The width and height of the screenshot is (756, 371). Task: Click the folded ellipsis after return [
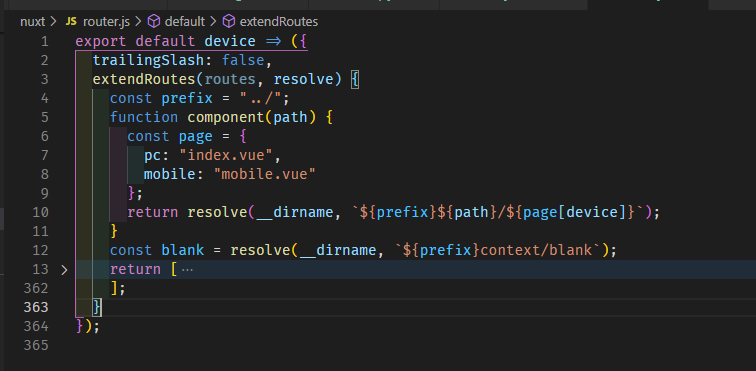coord(187,269)
